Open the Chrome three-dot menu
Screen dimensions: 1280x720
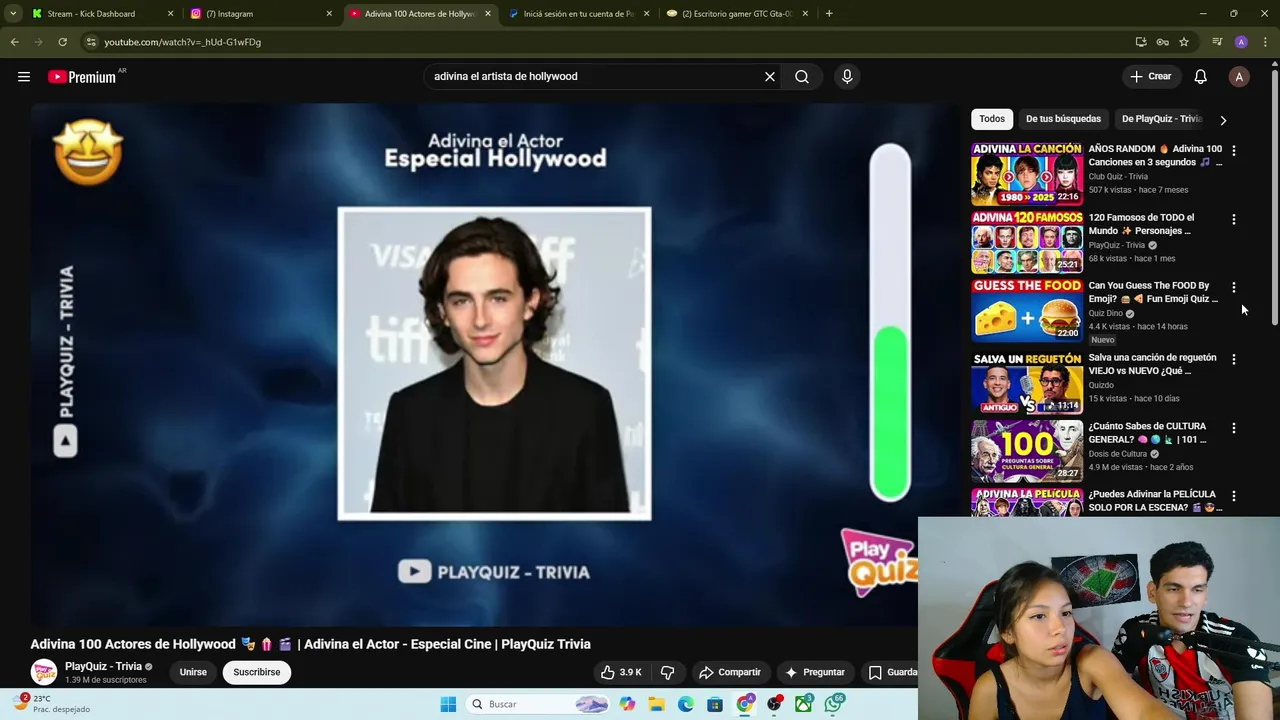point(1266,42)
